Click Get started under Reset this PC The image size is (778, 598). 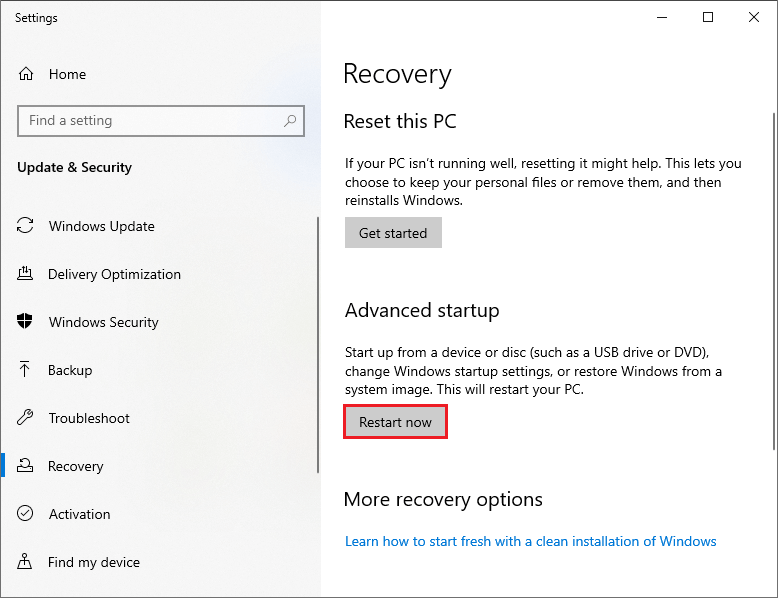click(x=393, y=233)
